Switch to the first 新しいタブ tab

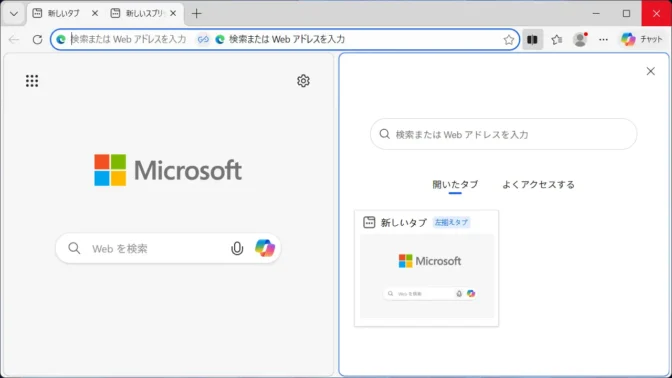coord(63,14)
